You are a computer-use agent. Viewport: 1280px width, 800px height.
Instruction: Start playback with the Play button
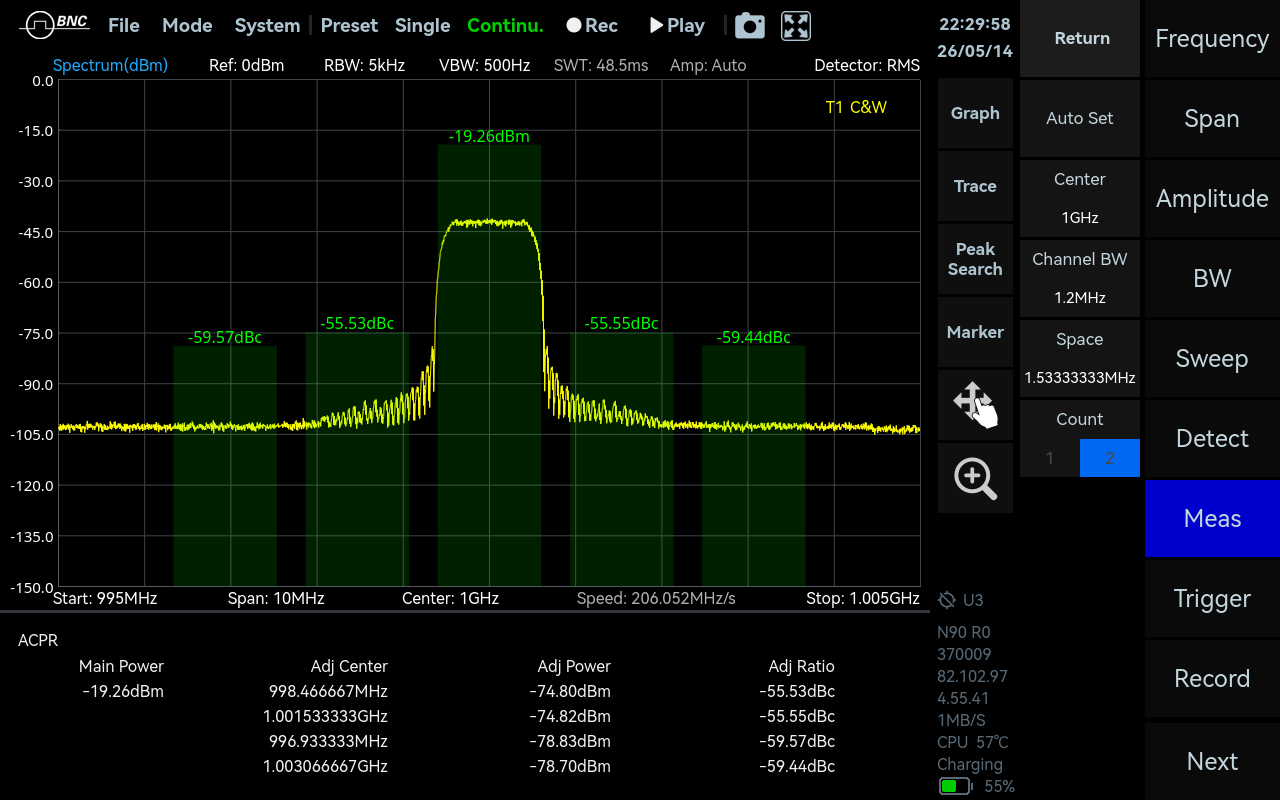point(677,26)
